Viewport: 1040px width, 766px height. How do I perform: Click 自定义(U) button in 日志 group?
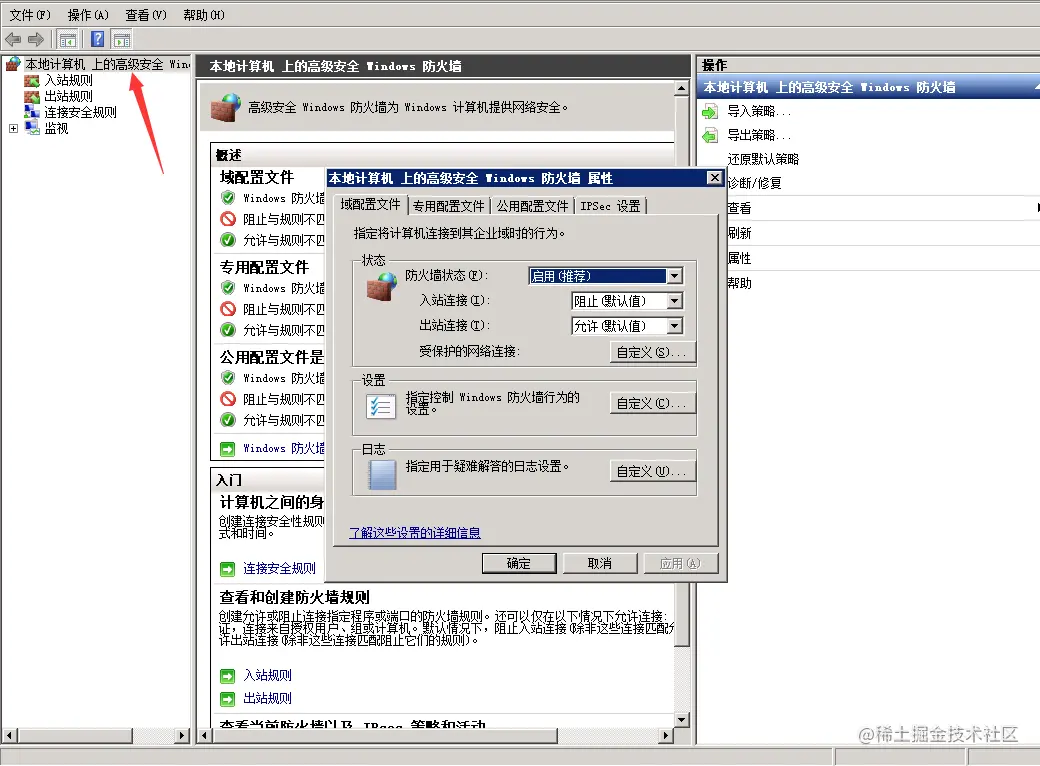tap(653, 471)
